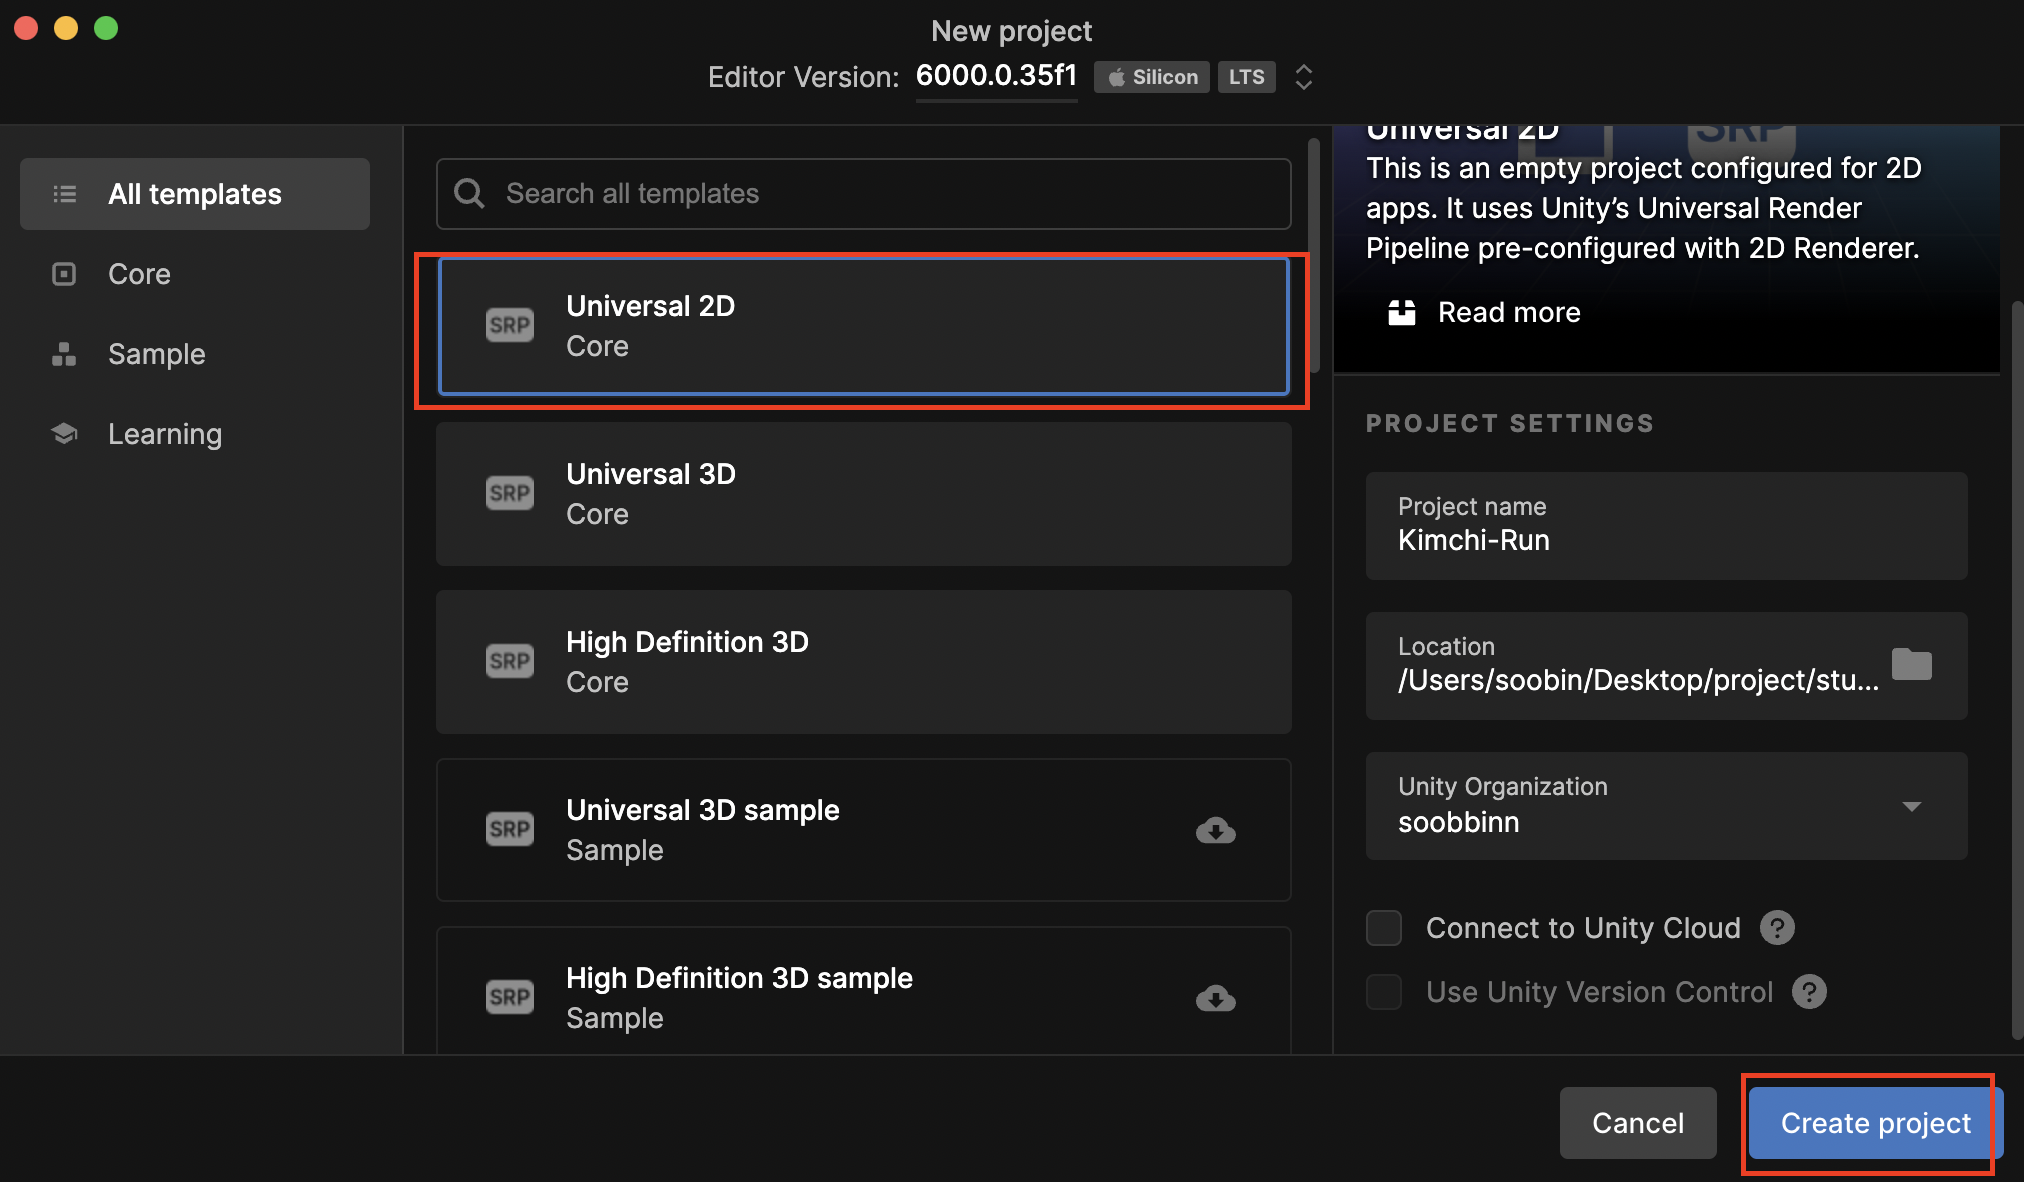The height and width of the screenshot is (1182, 2024).
Task: Click the search magnifier icon
Action: click(469, 193)
